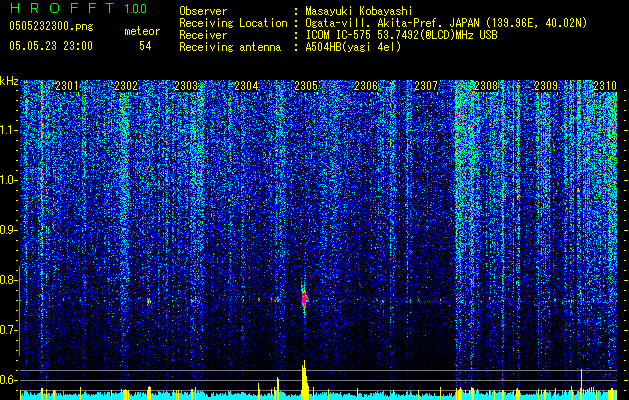Click the 0.6 kHz axis label

point(9,380)
